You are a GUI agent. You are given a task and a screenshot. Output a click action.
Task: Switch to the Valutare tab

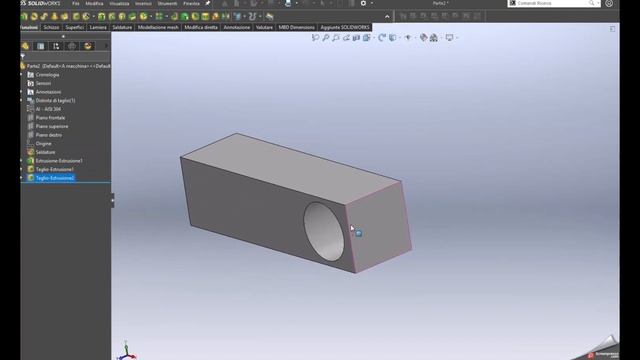point(264,27)
